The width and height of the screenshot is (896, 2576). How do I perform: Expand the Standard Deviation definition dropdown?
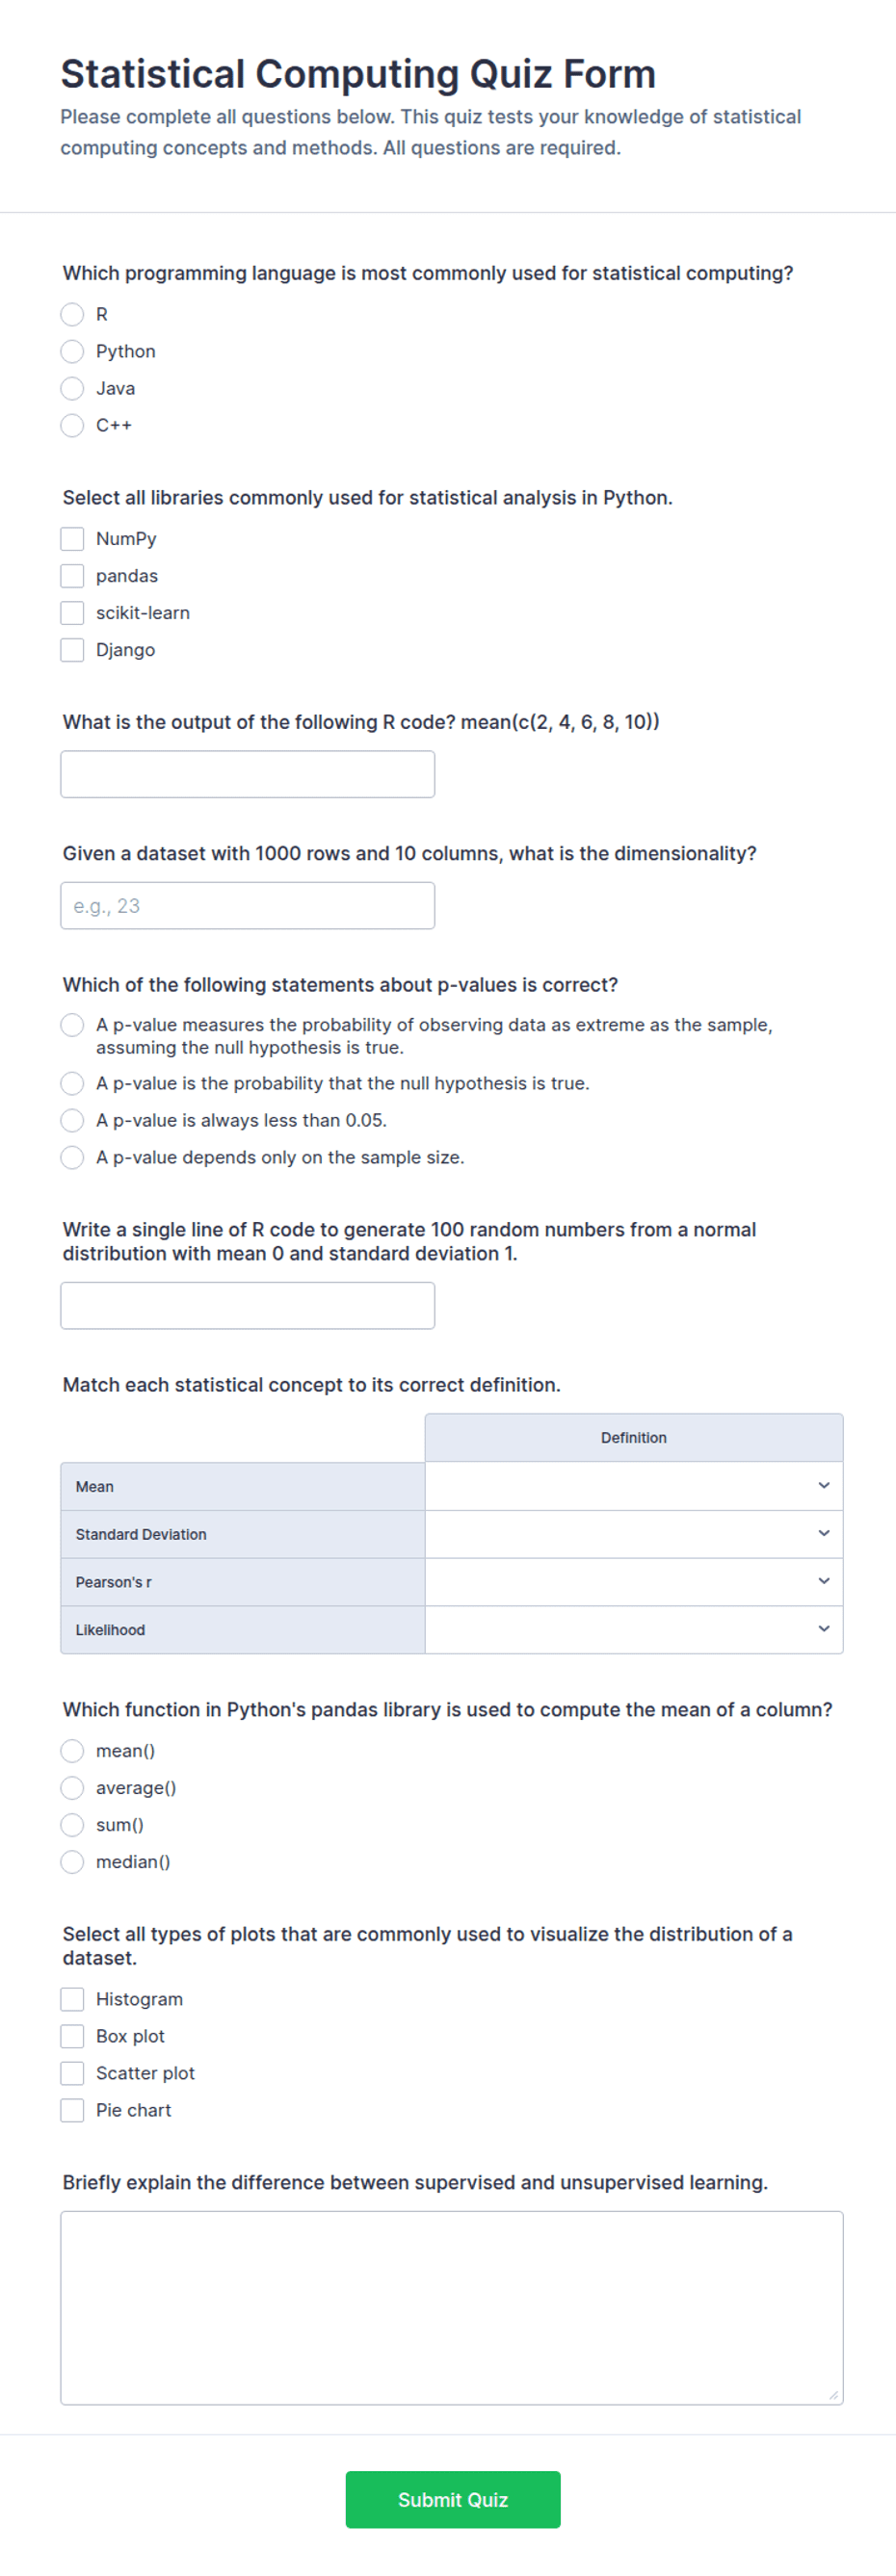(x=633, y=1534)
